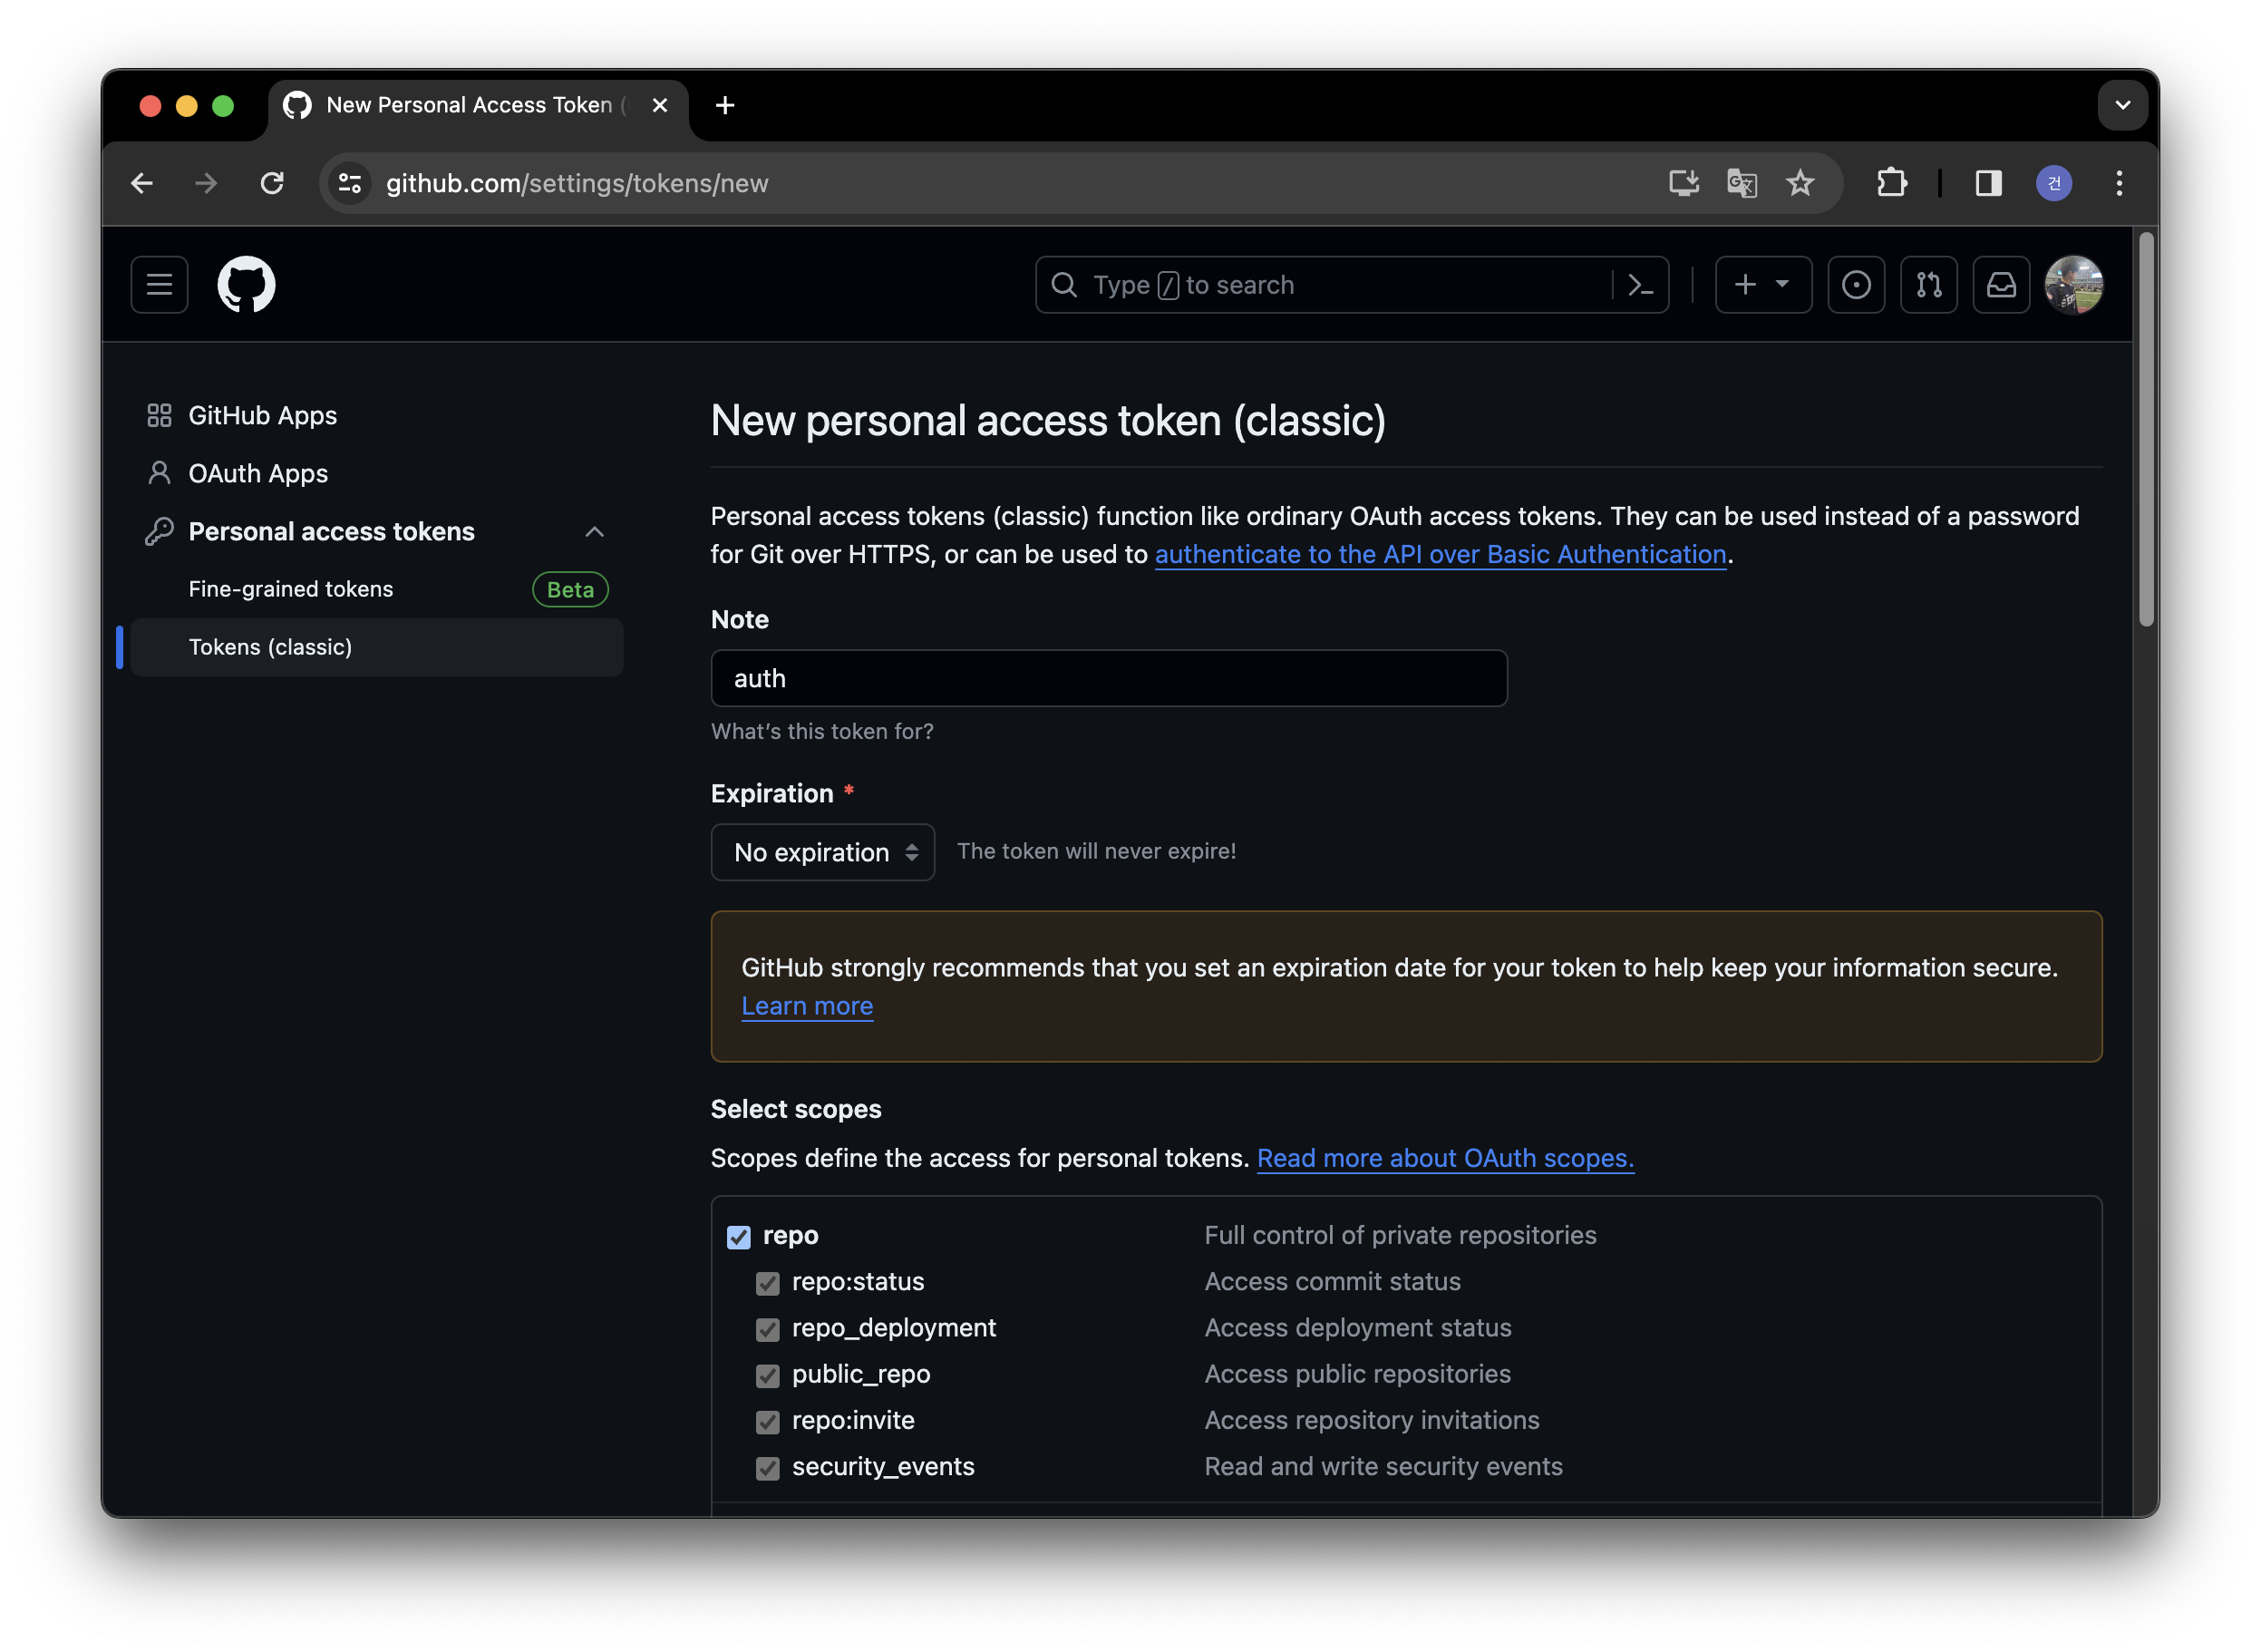Viewport: 2261px width, 1652px height.
Task: Open GitHub Apps sidebar item
Action: click(x=262, y=415)
